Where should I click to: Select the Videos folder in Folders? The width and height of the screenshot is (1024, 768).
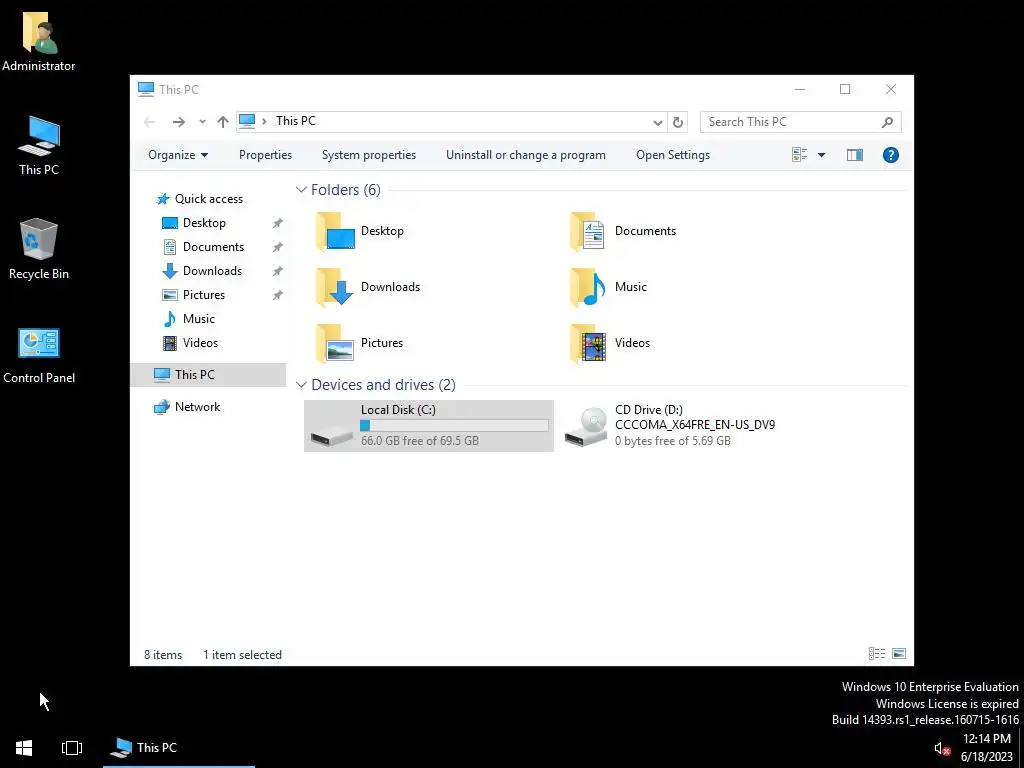(610, 343)
